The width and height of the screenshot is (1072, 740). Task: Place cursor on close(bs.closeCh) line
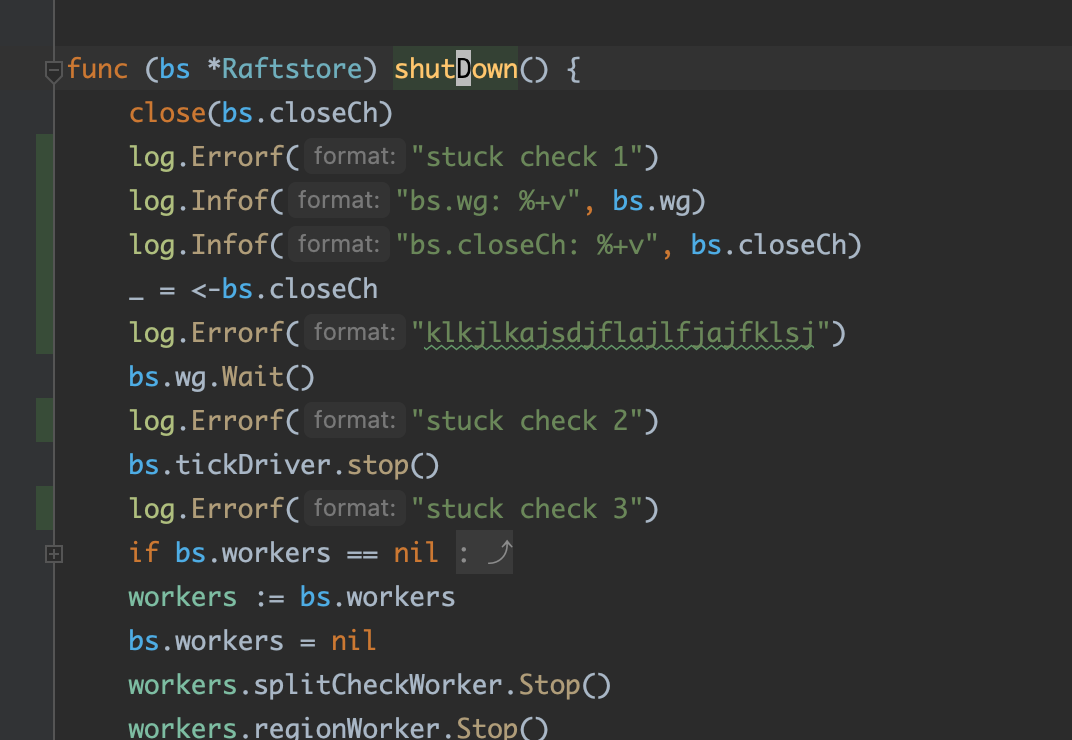tap(261, 113)
